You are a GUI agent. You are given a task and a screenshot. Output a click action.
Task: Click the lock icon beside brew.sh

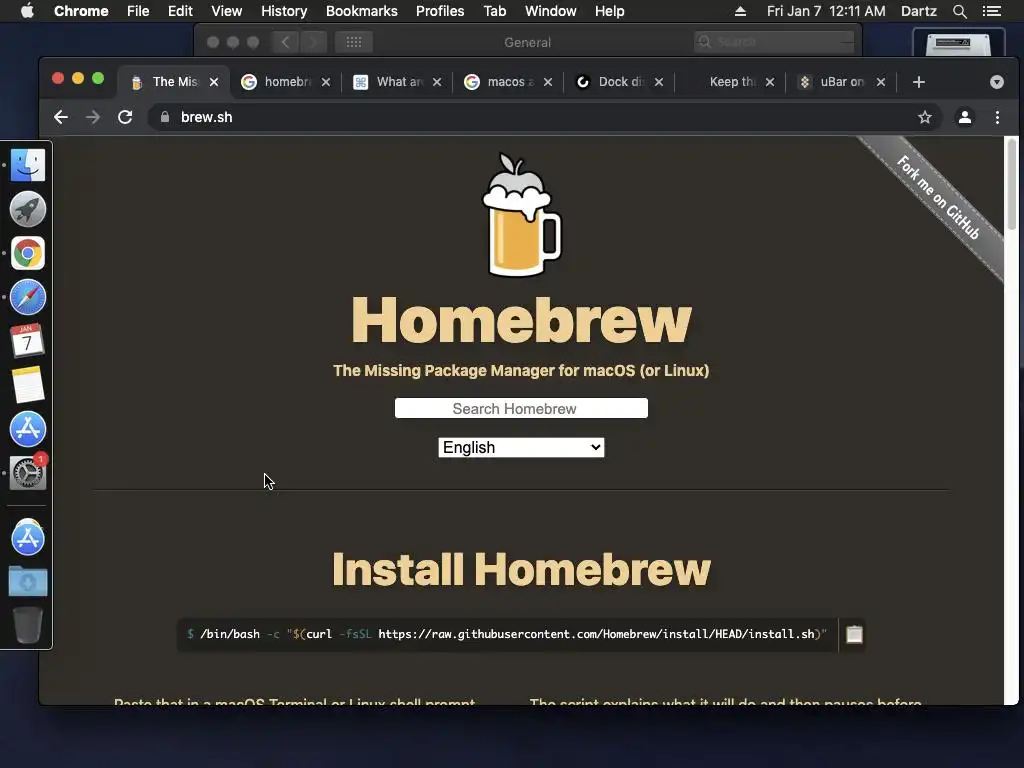[x=165, y=117]
